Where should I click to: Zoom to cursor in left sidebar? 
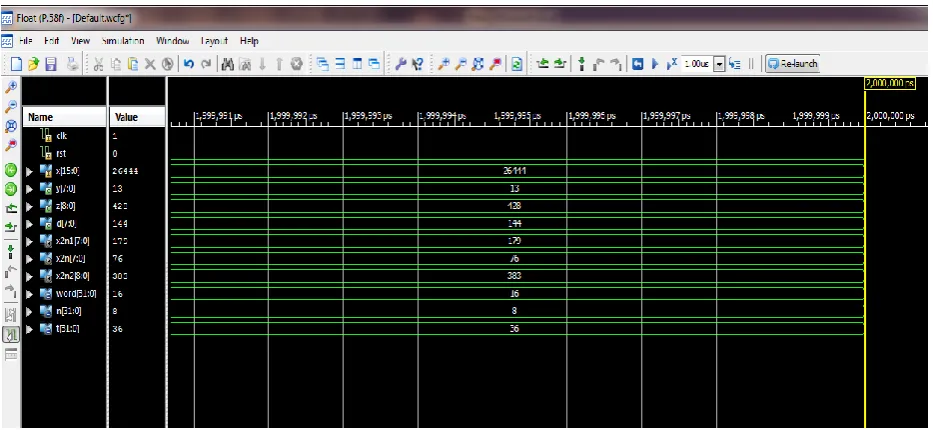point(10,145)
